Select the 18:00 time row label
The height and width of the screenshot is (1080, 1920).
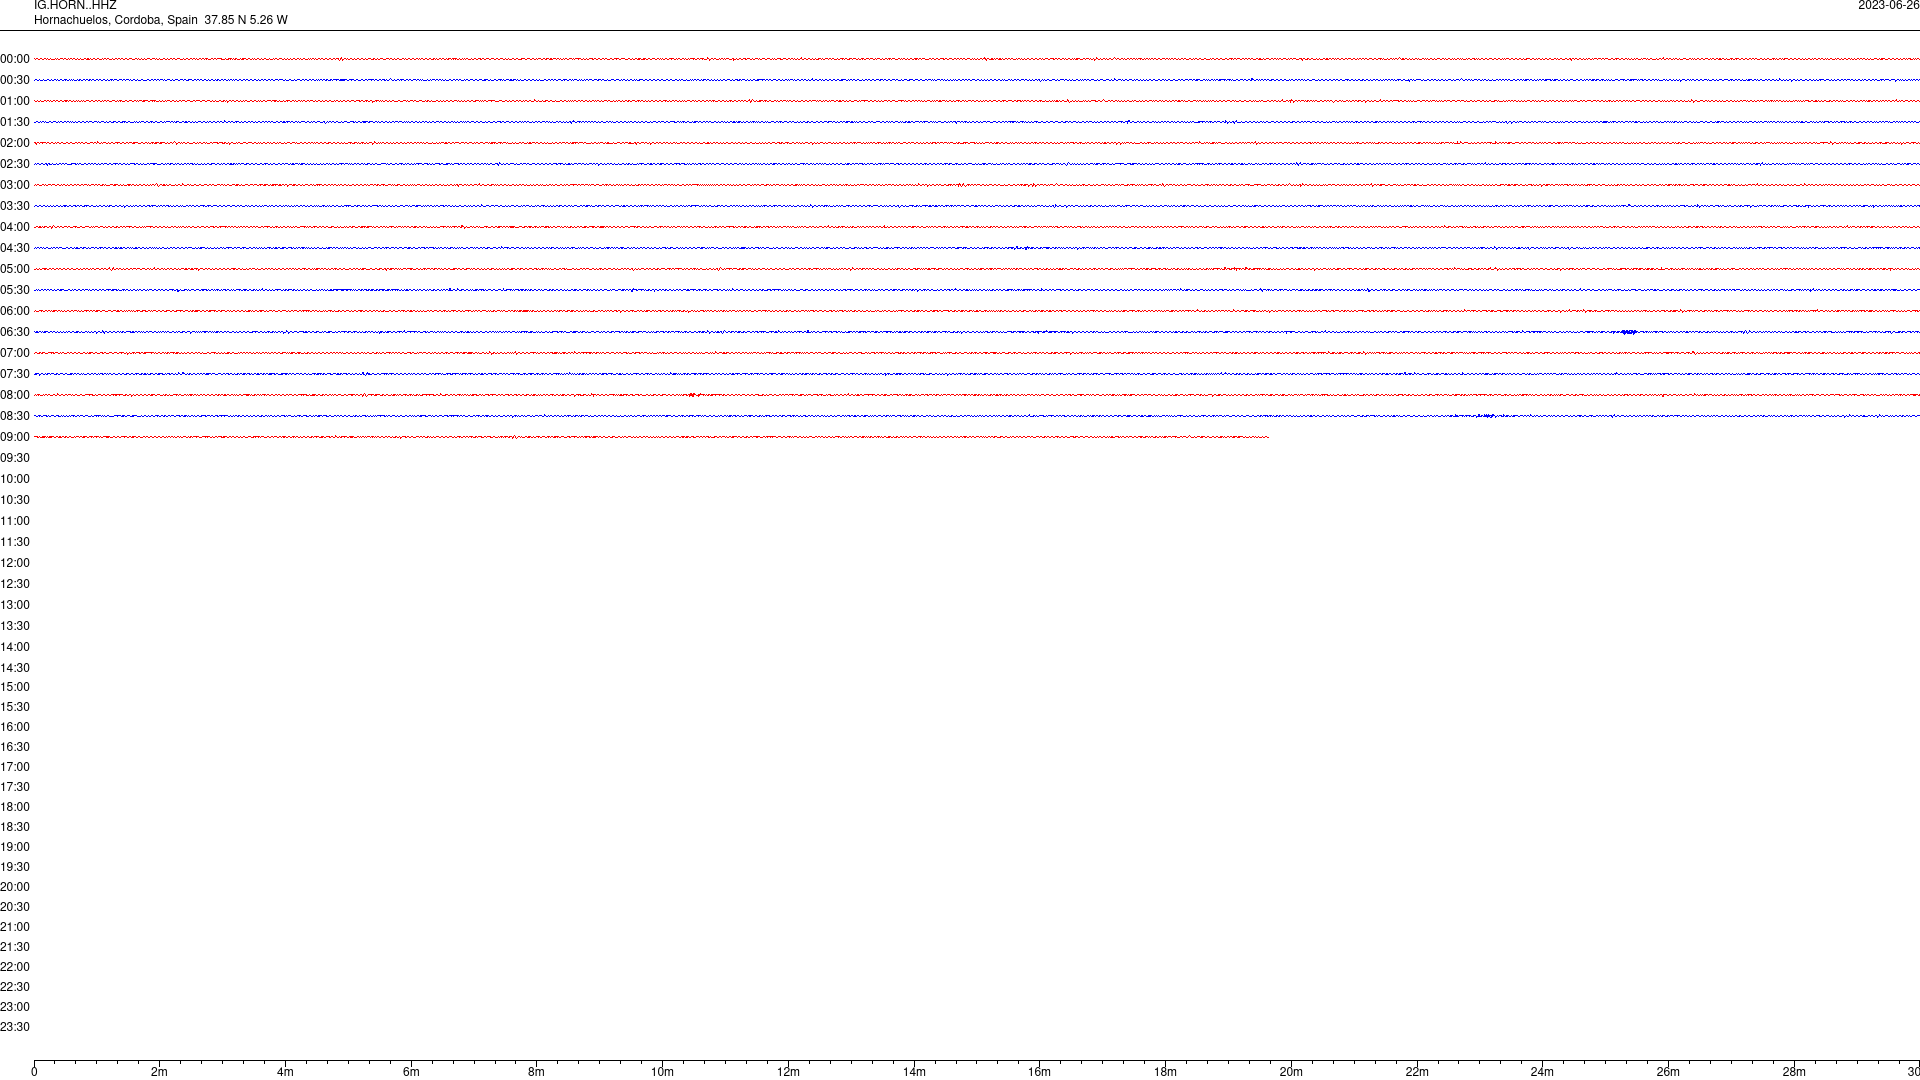point(15,807)
